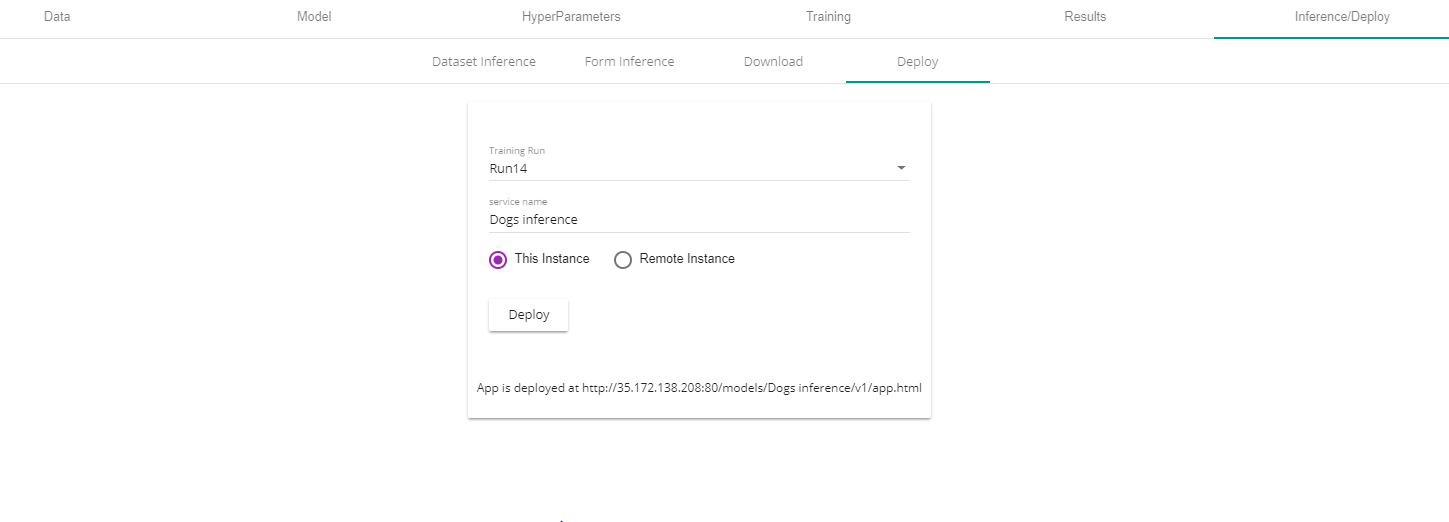1449x522 pixels.
Task: Select the This Instance radio button
Action: click(x=498, y=260)
